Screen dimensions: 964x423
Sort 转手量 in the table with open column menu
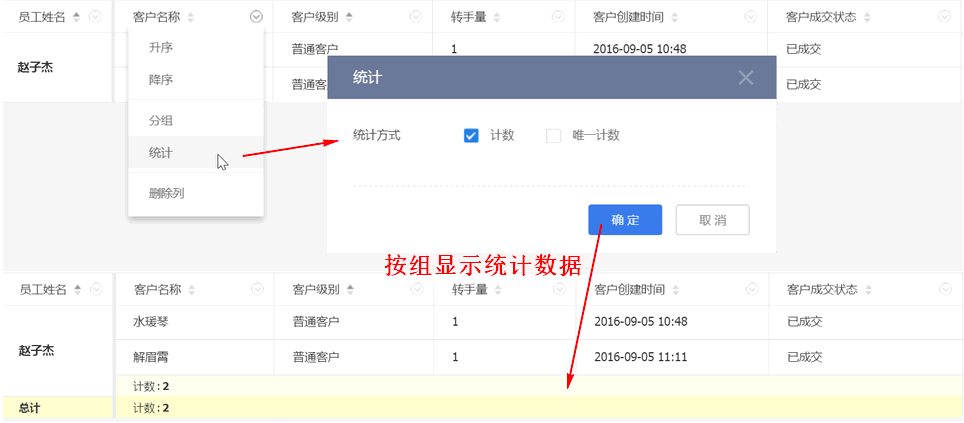[x=497, y=17]
